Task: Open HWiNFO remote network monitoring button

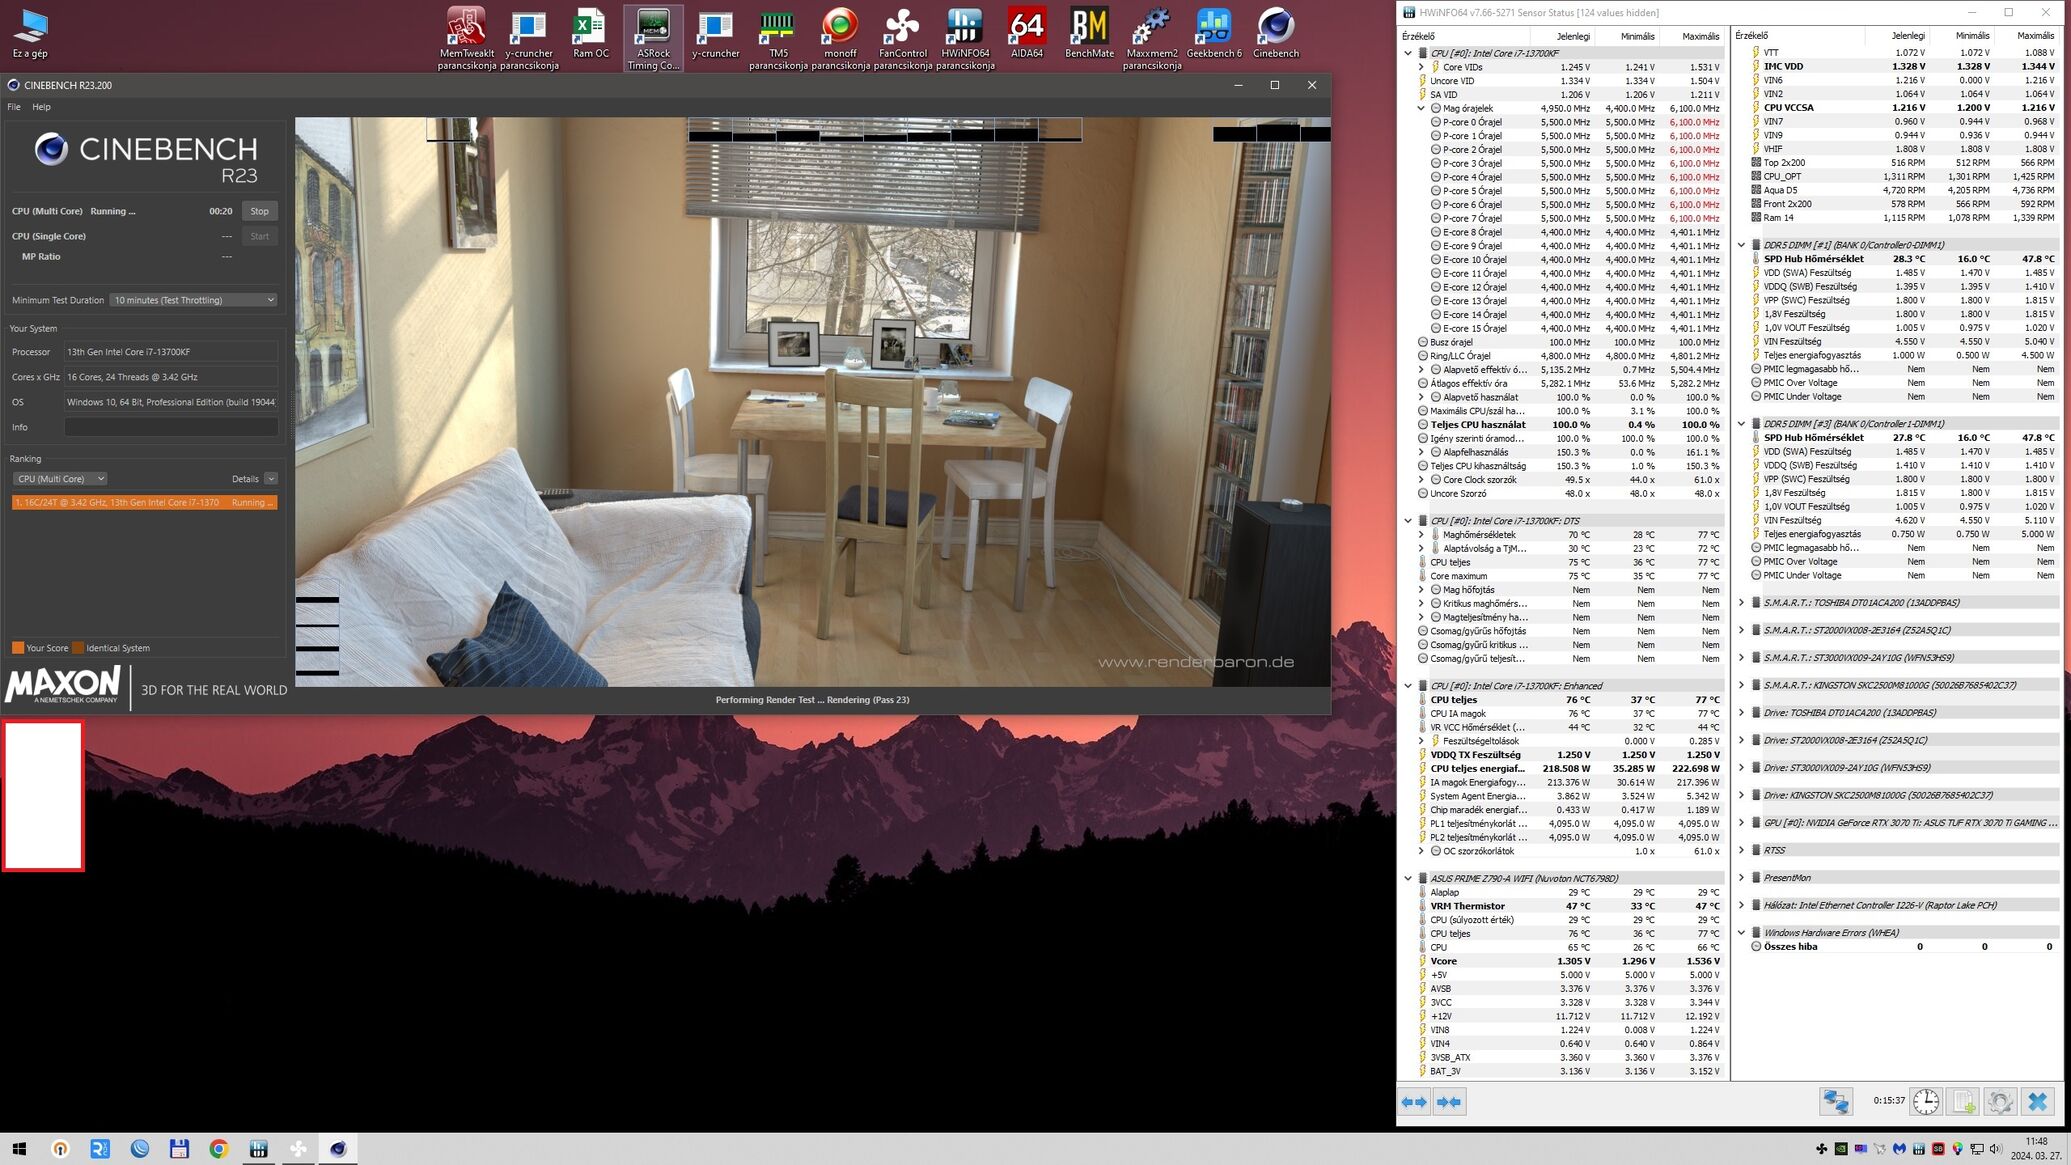Action: click(x=1835, y=1101)
